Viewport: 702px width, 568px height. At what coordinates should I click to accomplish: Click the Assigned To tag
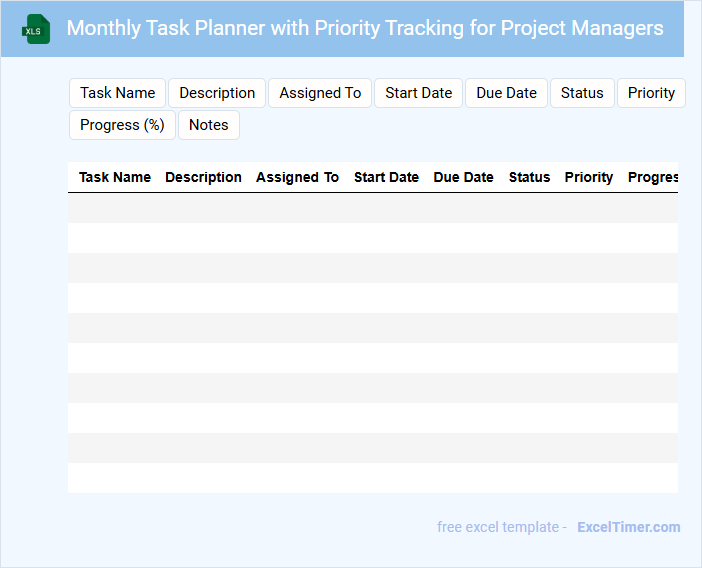click(x=320, y=93)
